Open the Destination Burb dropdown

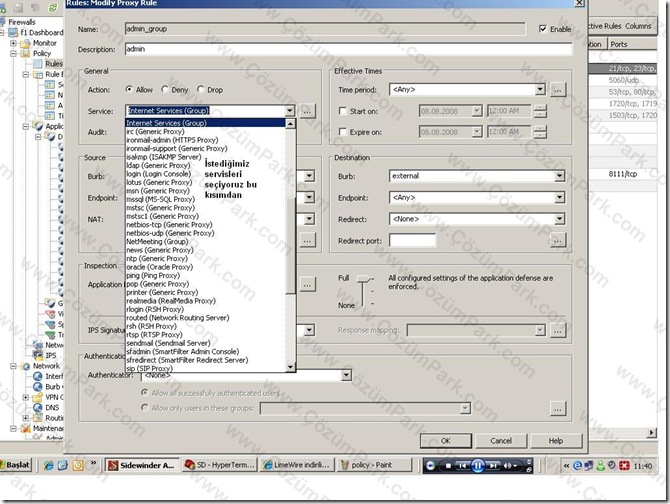pyautogui.click(x=559, y=176)
